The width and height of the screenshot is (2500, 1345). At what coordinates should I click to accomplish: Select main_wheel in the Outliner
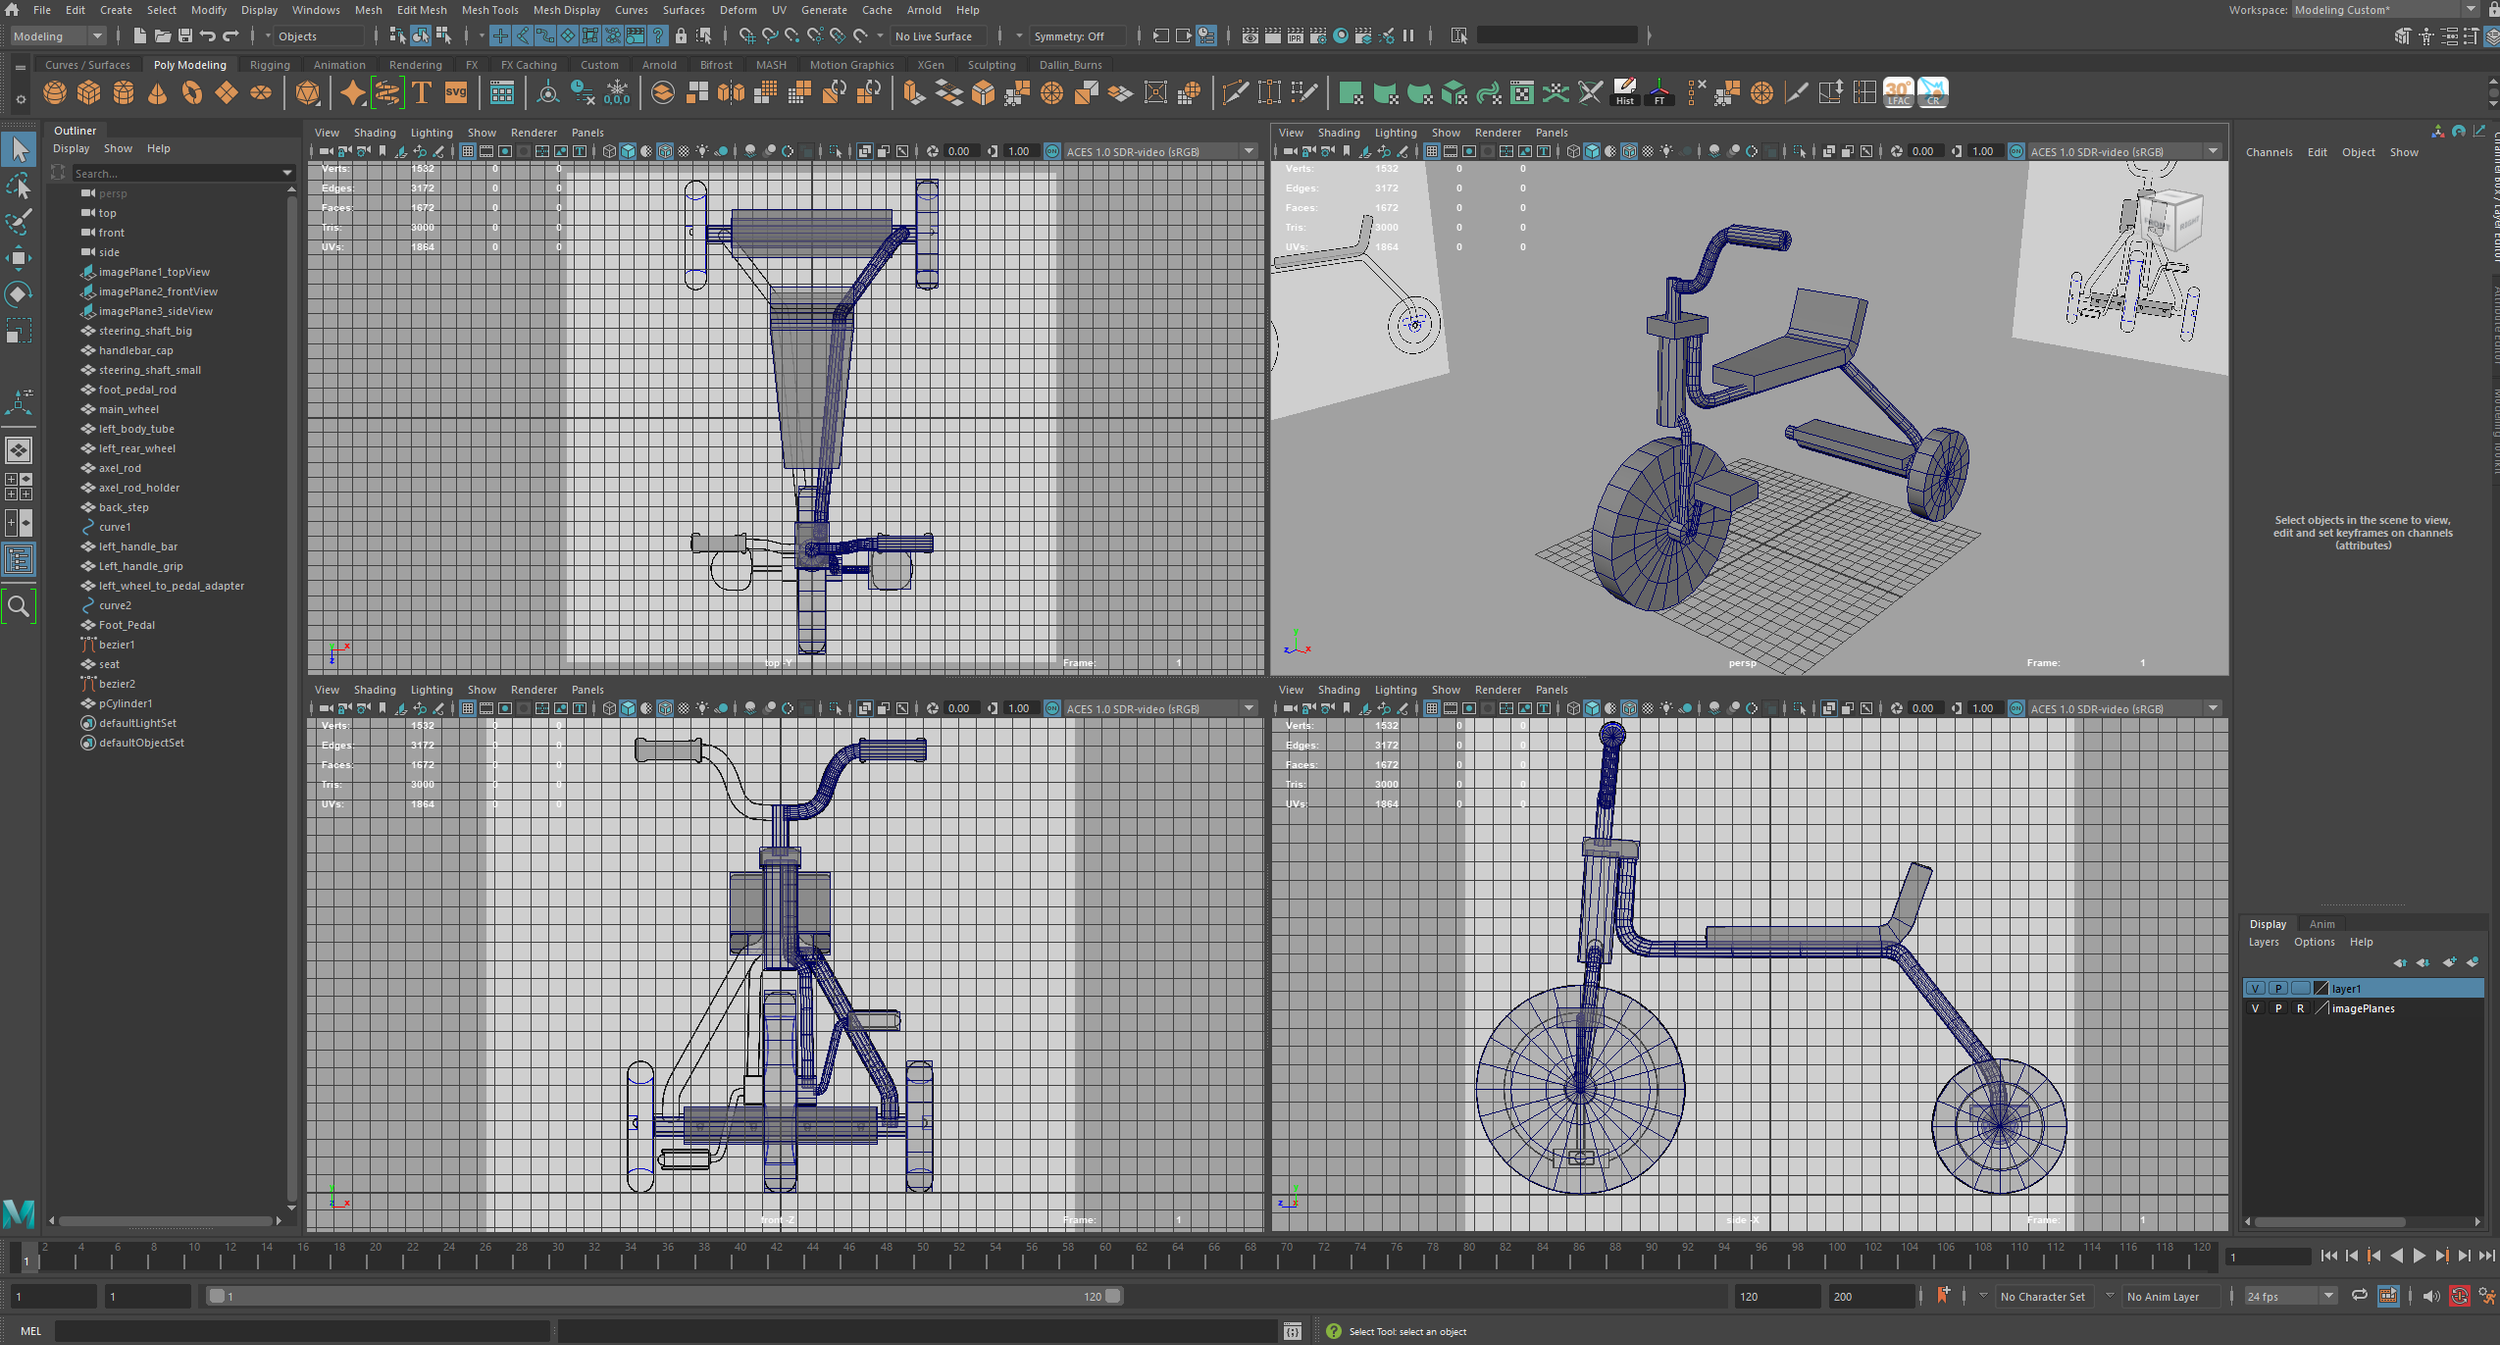pos(128,409)
